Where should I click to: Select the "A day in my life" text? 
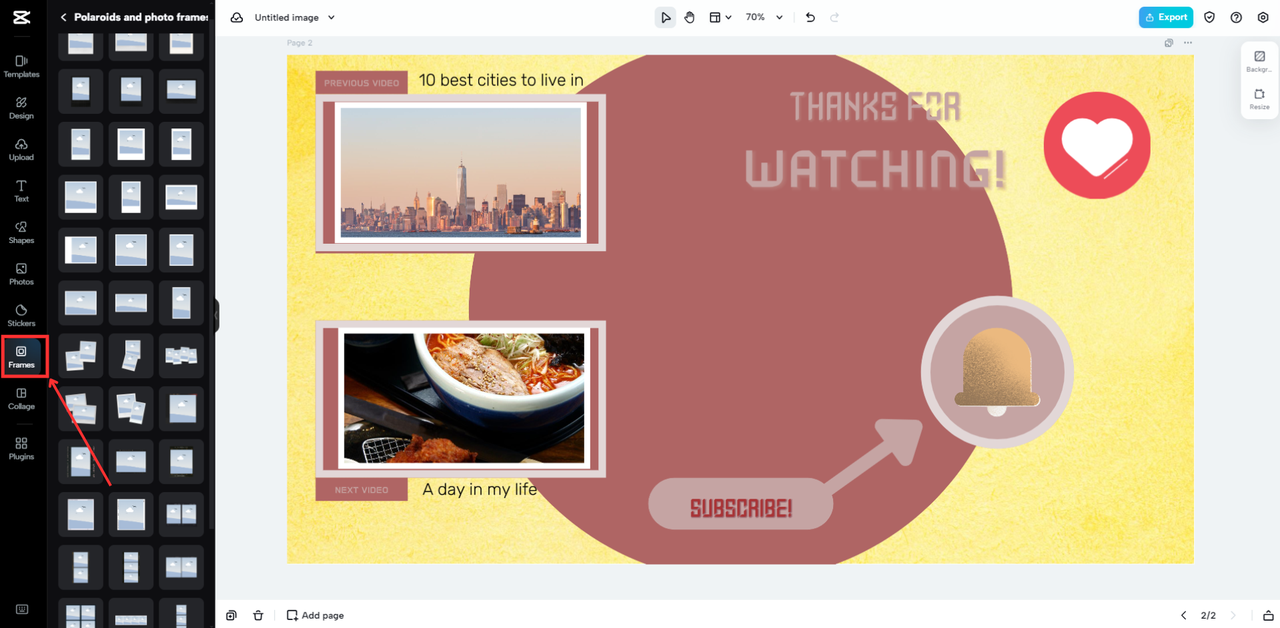click(x=480, y=489)
